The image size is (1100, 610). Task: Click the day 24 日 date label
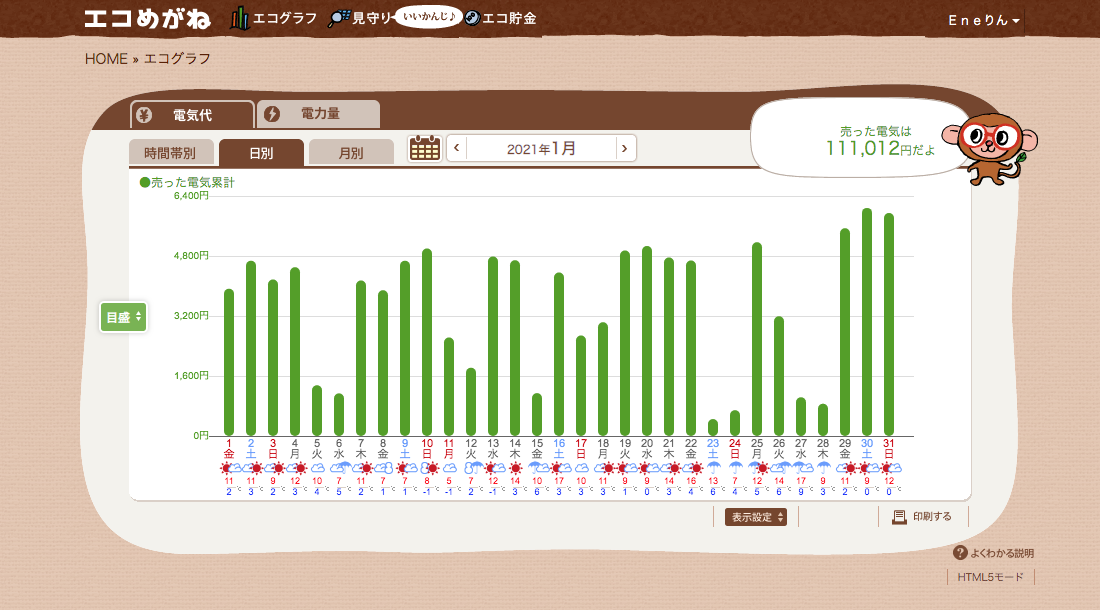click(x=735, y=449)
